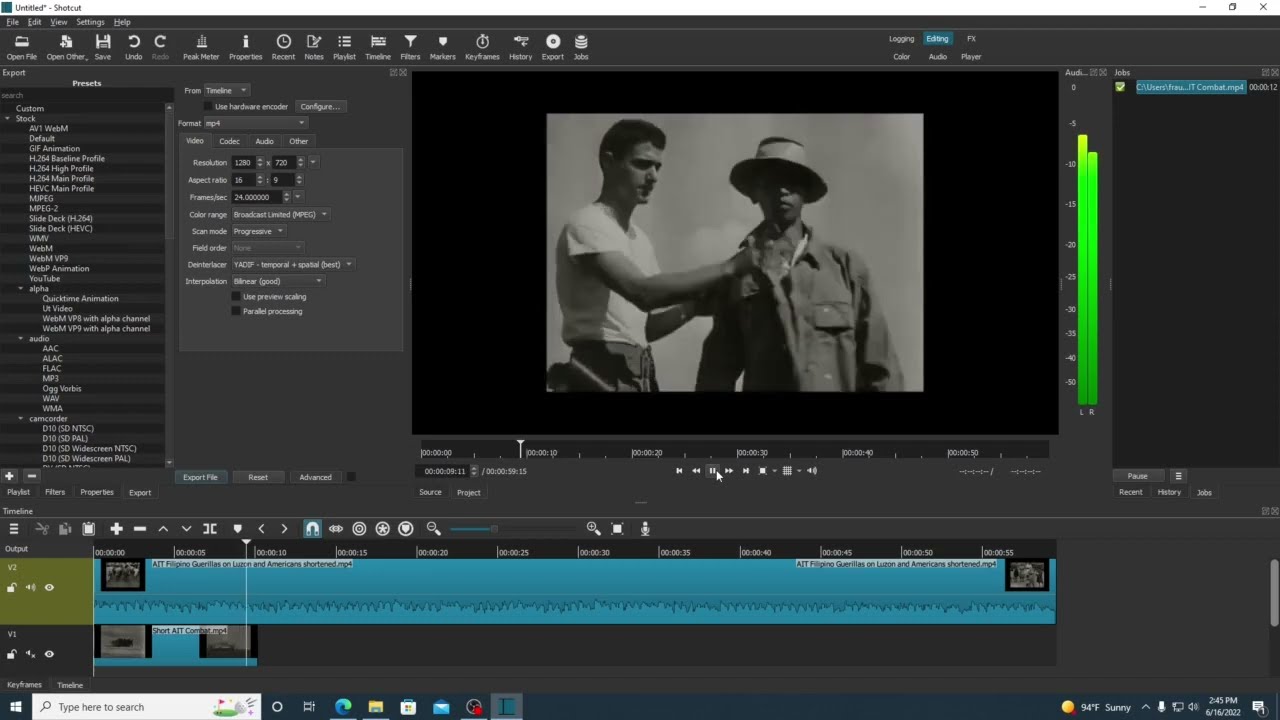1280x720 pixels.
Task: Zoom the timeline to fit
Action: tap(617, 528)
